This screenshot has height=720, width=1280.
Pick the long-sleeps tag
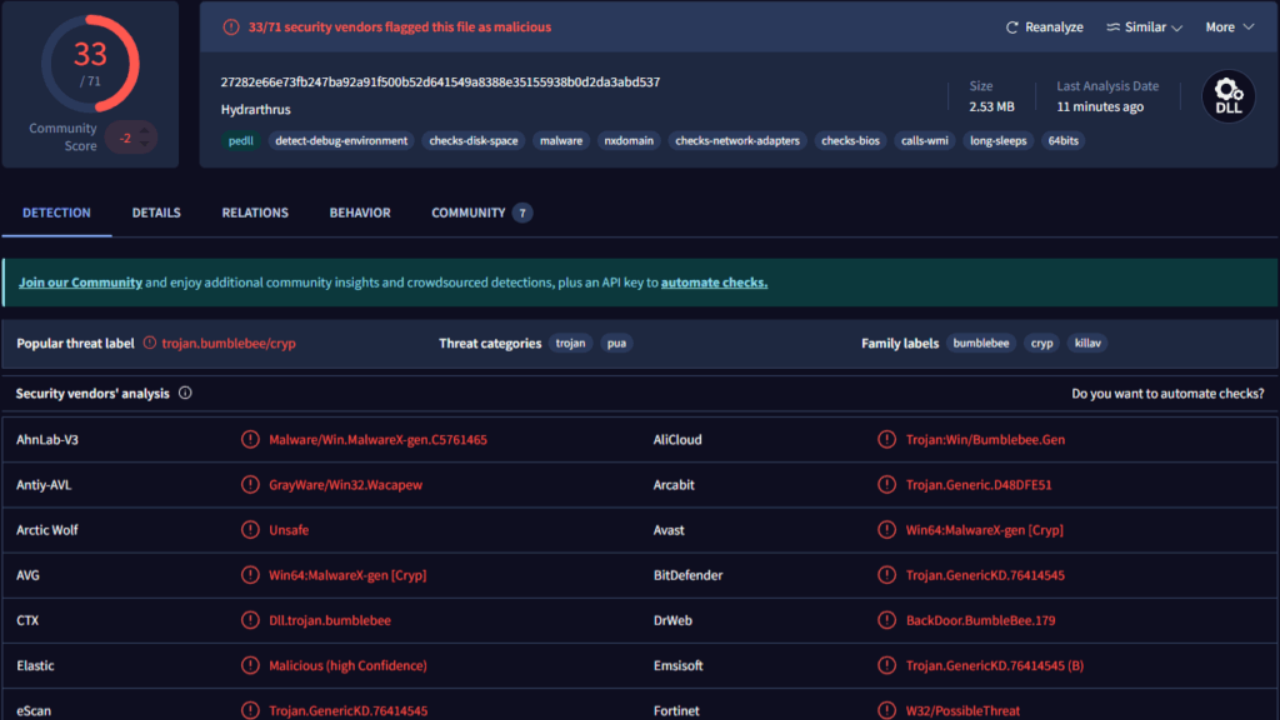(x=998, y=141)
